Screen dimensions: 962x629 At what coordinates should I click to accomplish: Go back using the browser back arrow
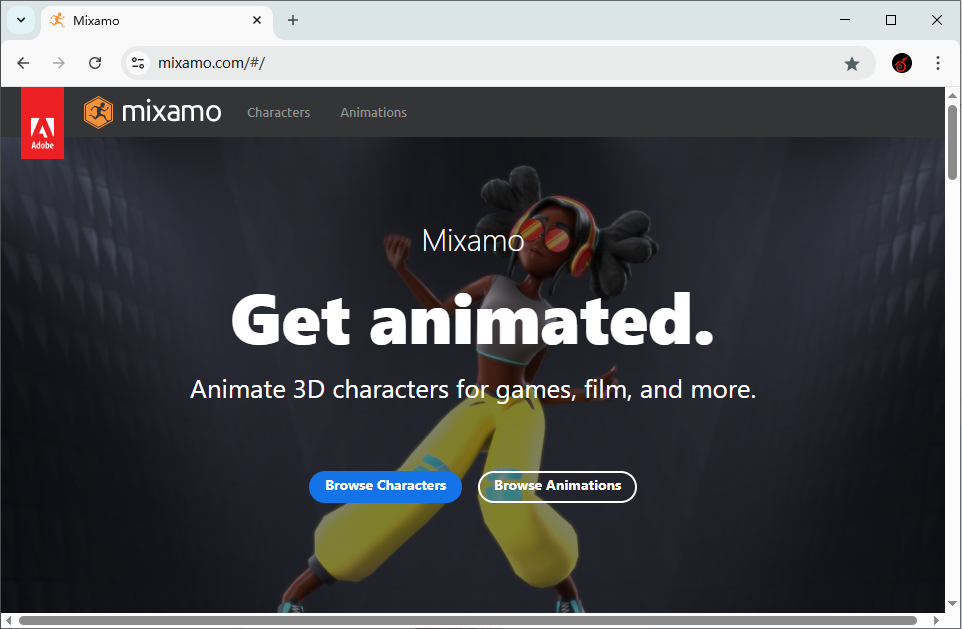pyautogui.click(x=23, y=63)
